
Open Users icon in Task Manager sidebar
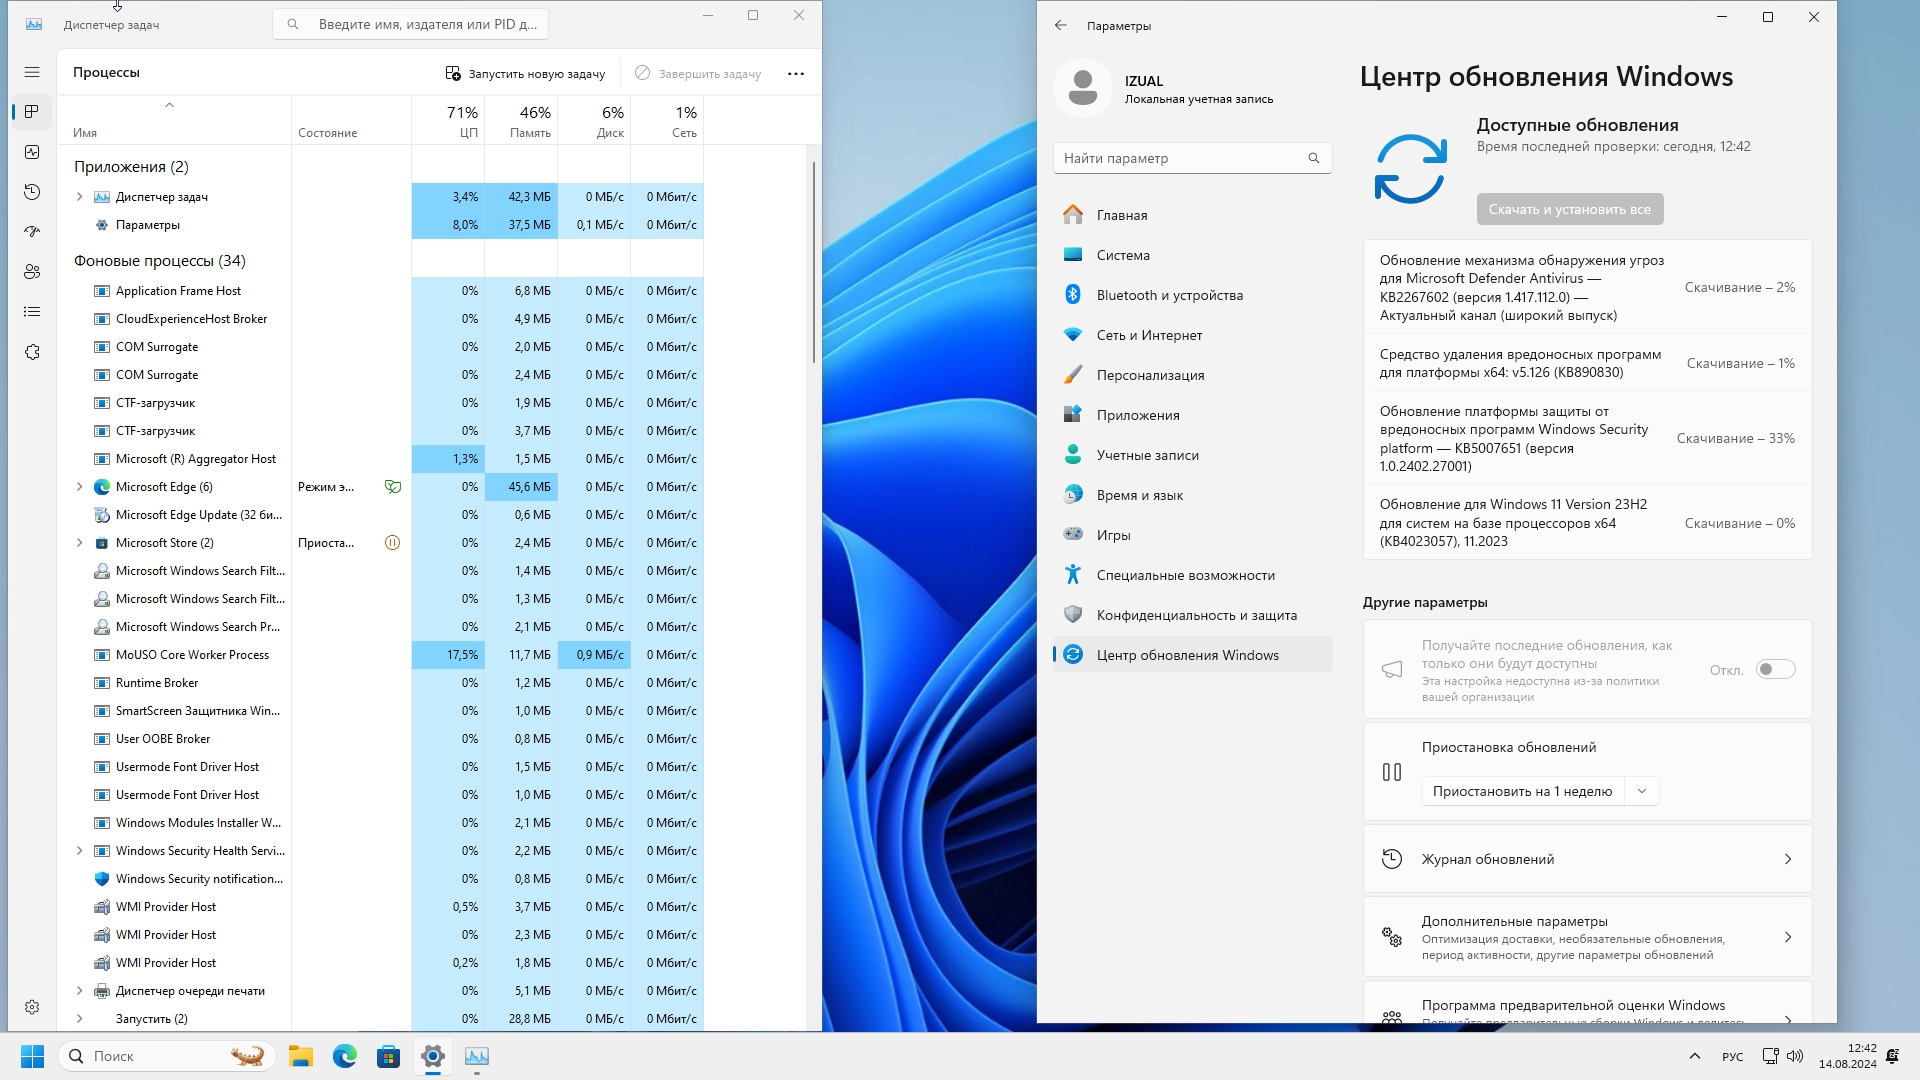click(32, 272)
